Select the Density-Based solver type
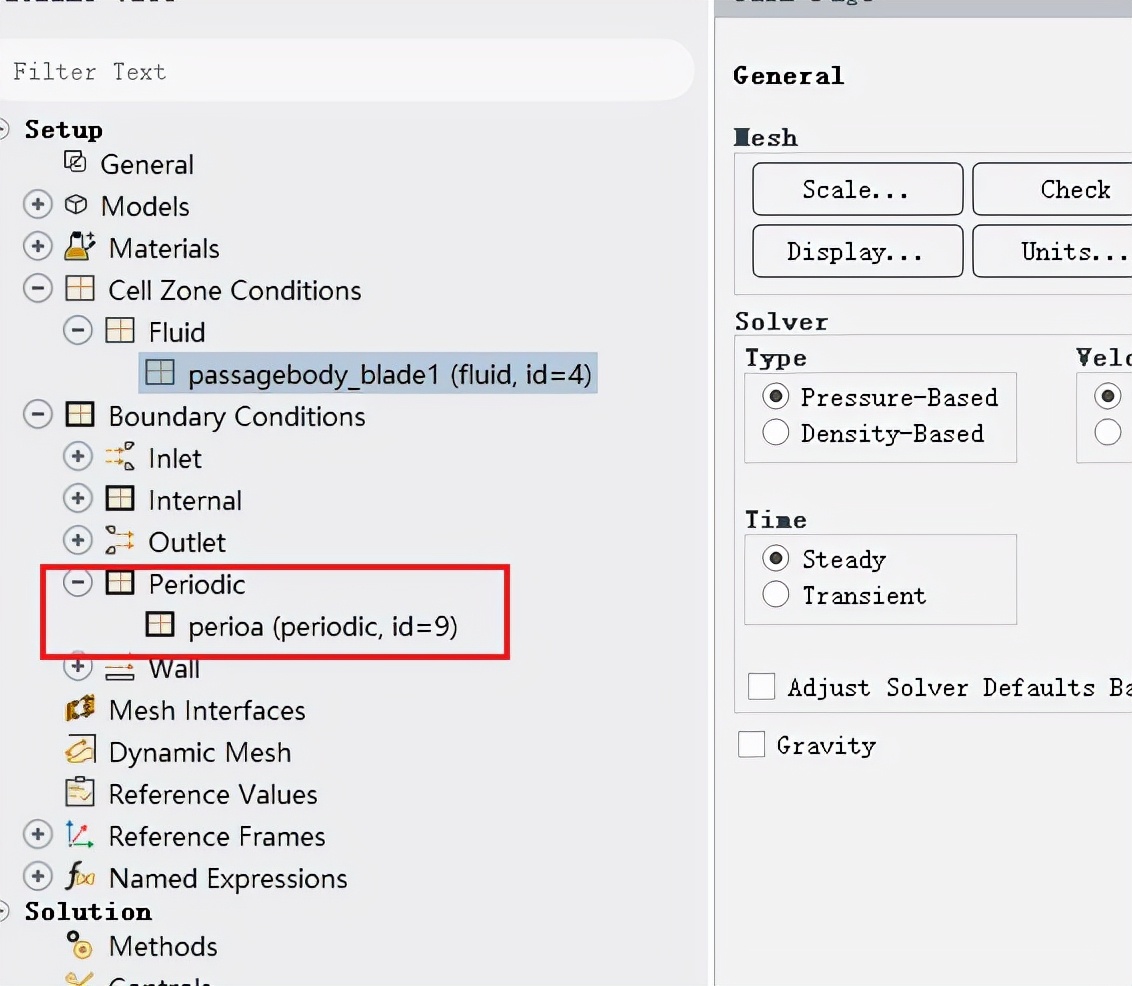This screenshot has height=986, width=1132. (x=776, y=433)
